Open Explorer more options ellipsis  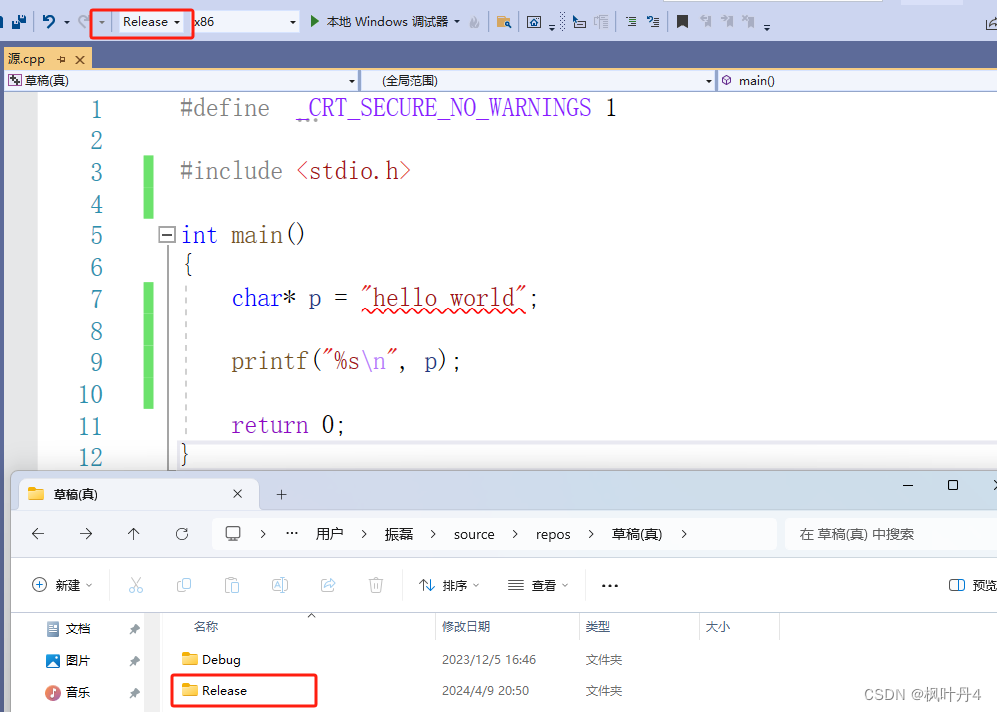[x=610, y=585]
